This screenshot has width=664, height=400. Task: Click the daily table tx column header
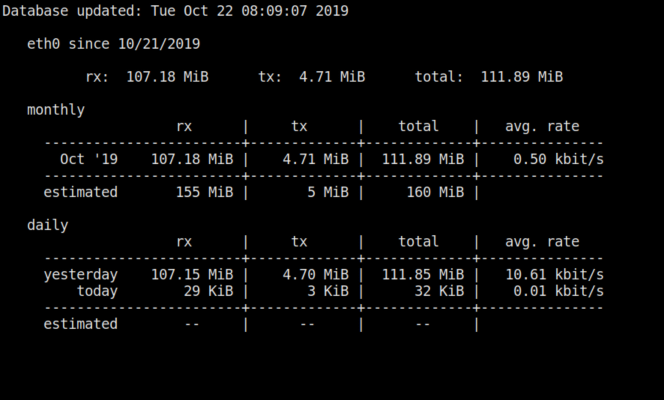click(299, 242)
